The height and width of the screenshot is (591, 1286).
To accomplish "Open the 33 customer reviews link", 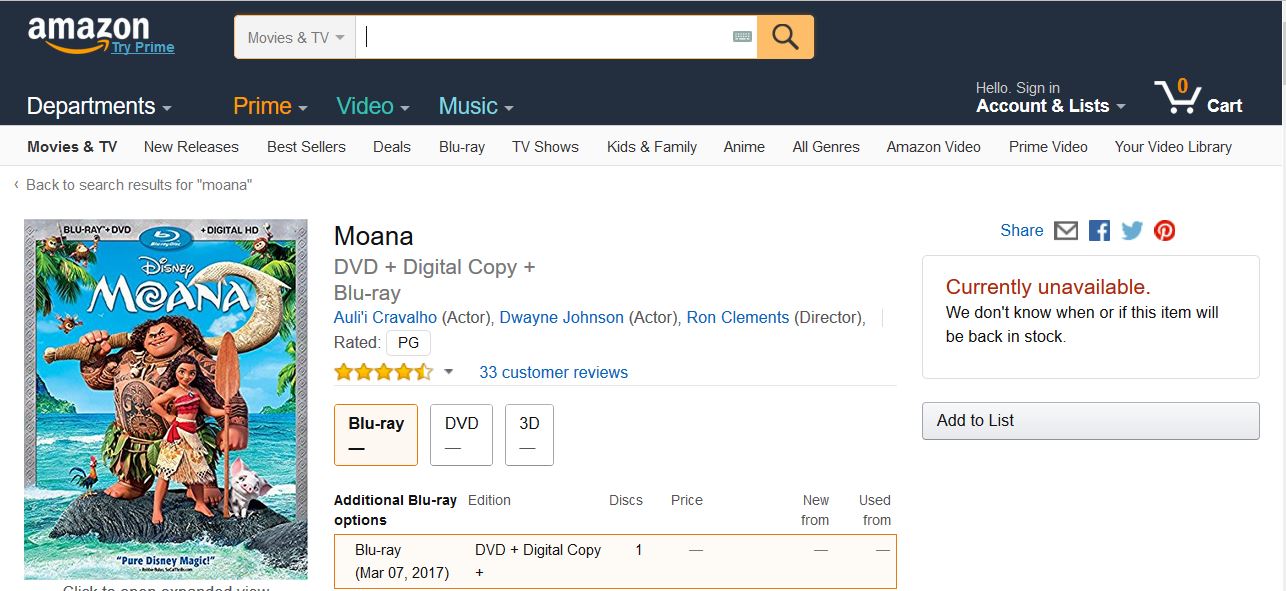I will pyautogui.click(x=553, y=372).
